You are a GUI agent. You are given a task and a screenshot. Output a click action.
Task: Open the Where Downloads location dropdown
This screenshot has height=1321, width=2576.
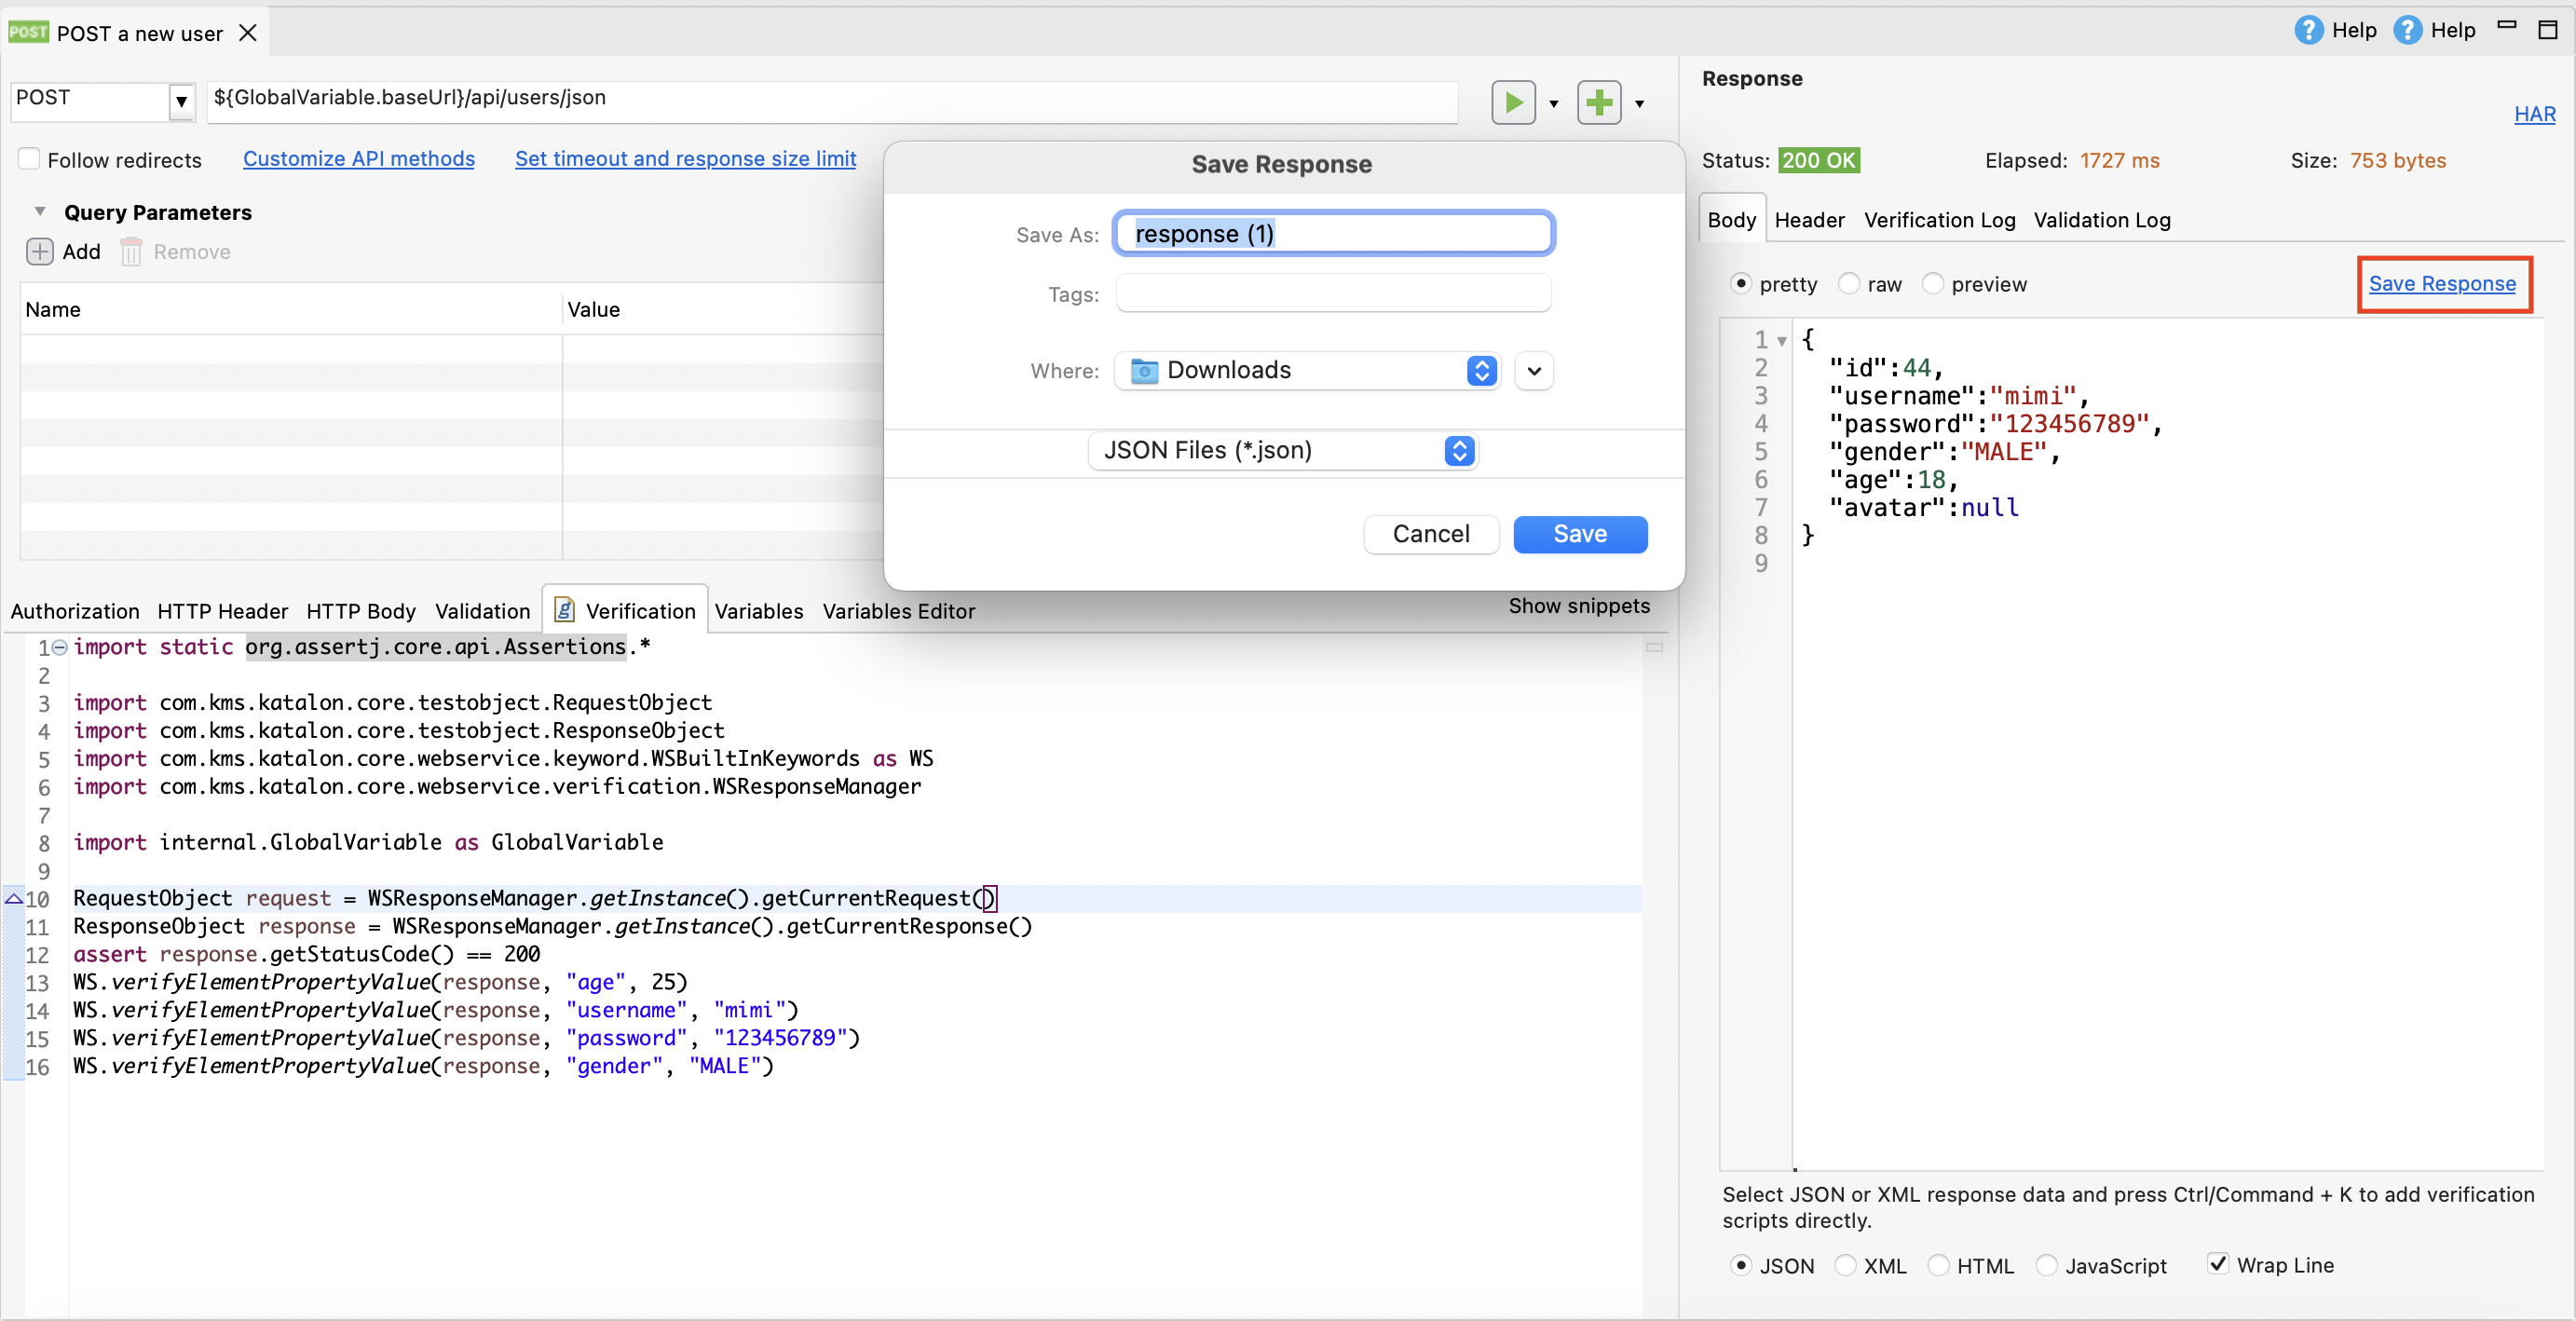click(1307, 371)
